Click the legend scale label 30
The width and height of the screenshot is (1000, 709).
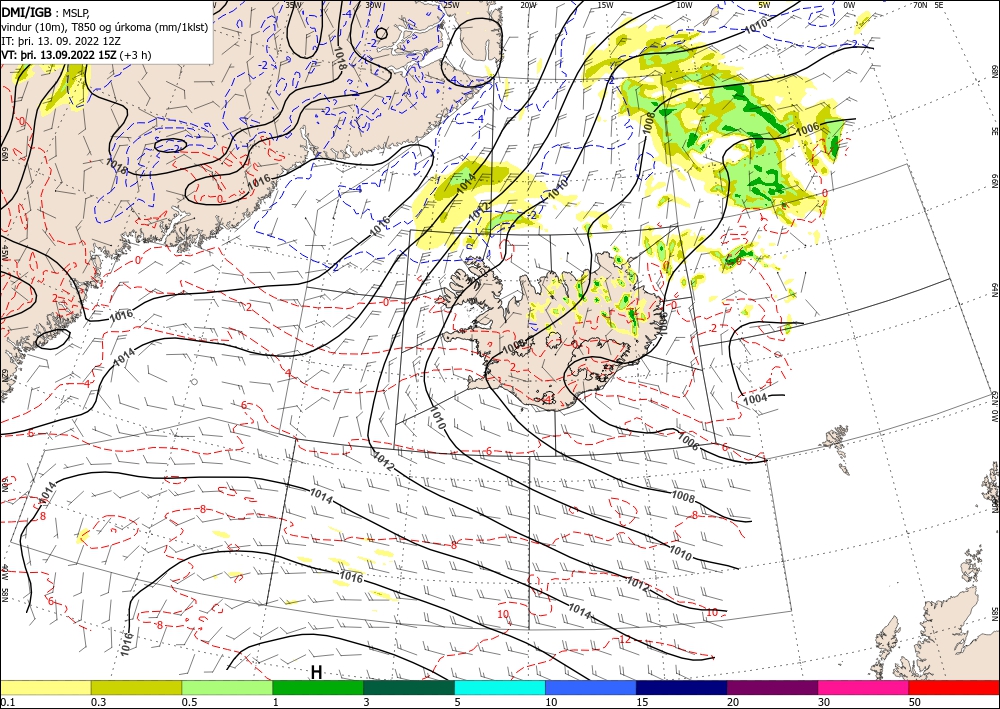(825, 702)
